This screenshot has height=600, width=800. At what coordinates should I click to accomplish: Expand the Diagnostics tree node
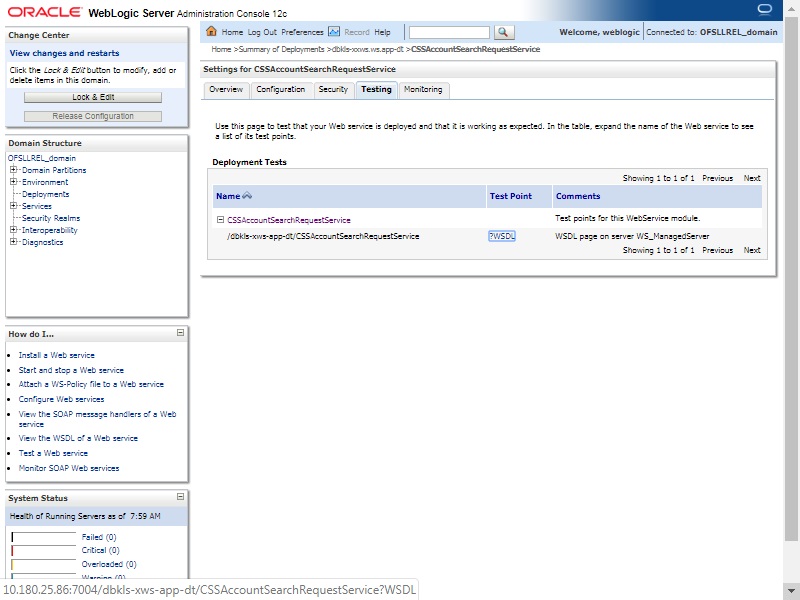[x=14, y=242]
